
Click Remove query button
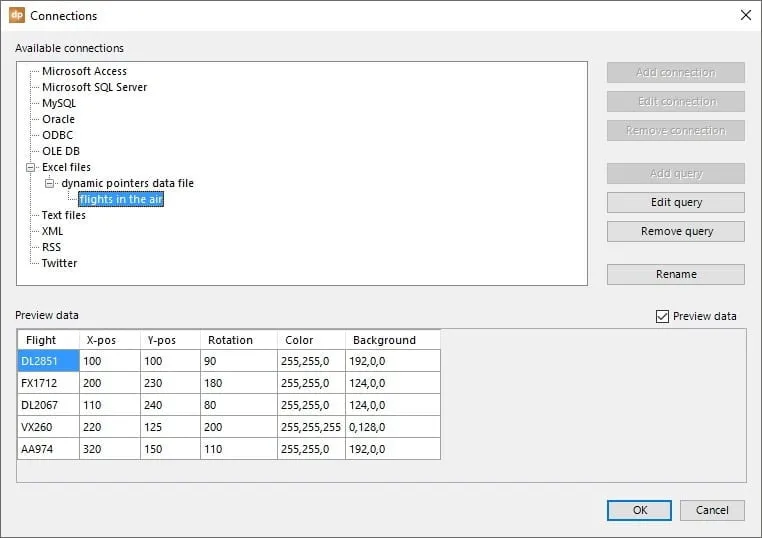point(675,232)
